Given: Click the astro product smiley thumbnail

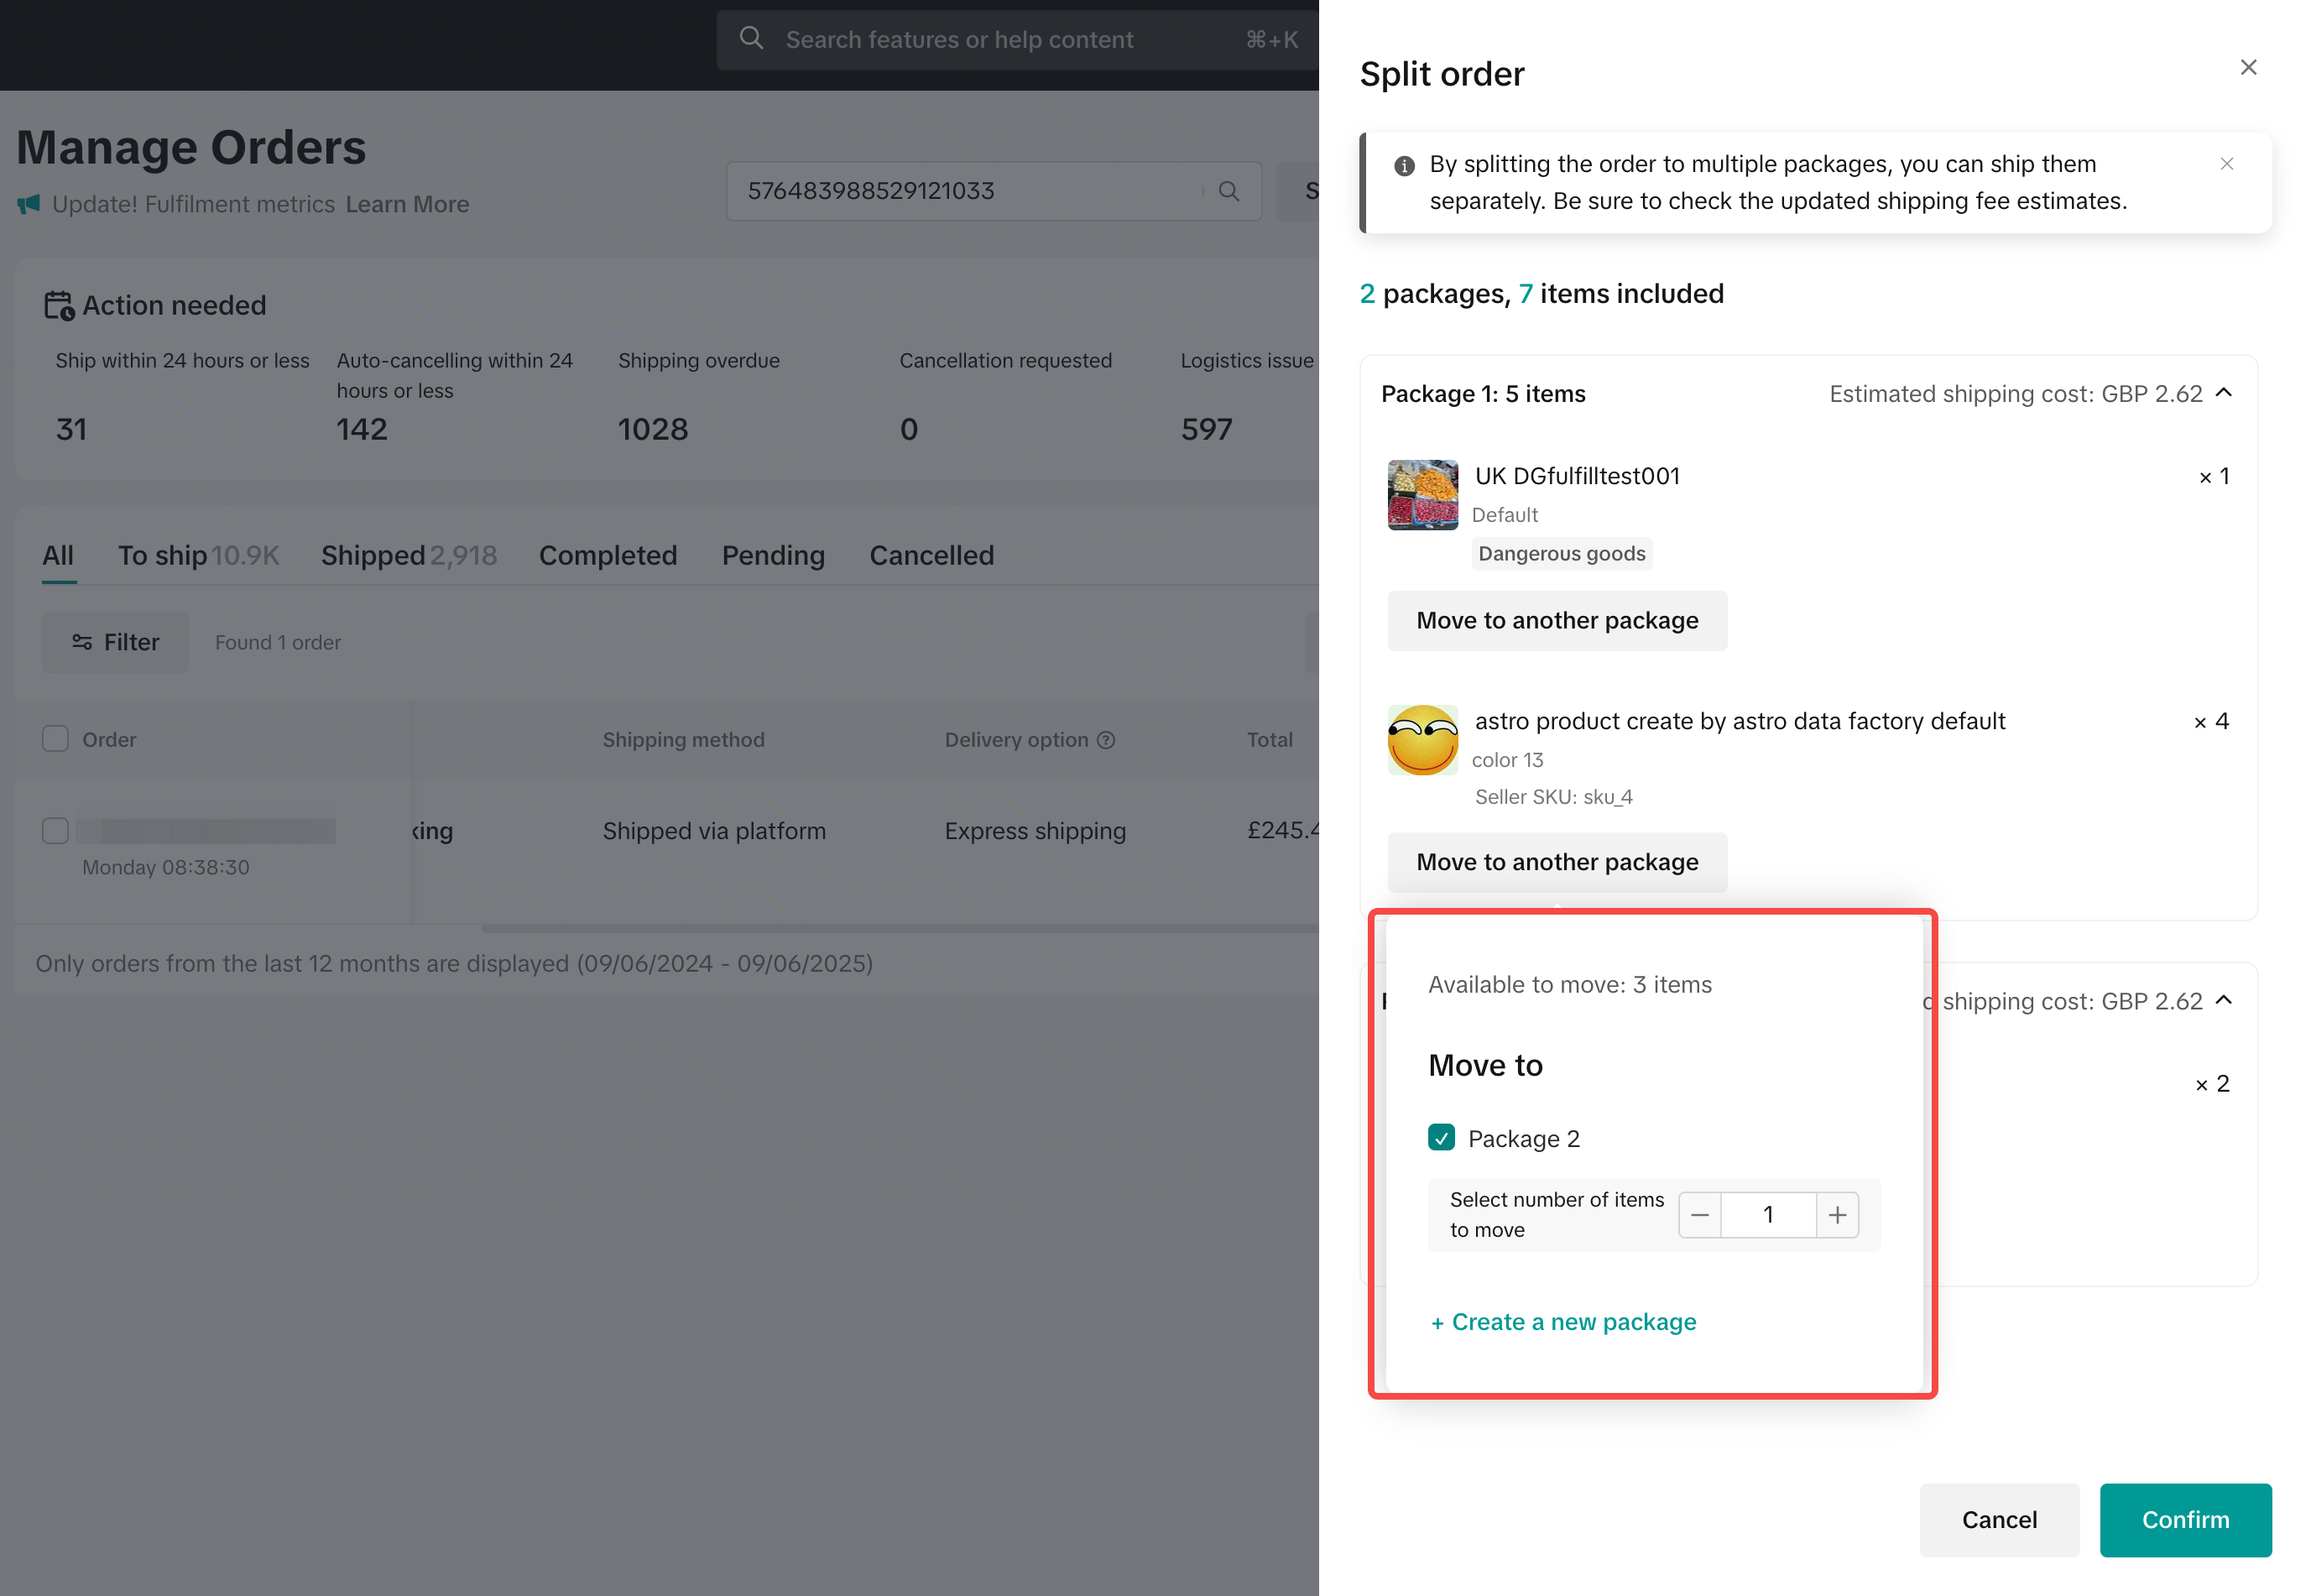Looking at the screenshot, I should (1422, 740).
